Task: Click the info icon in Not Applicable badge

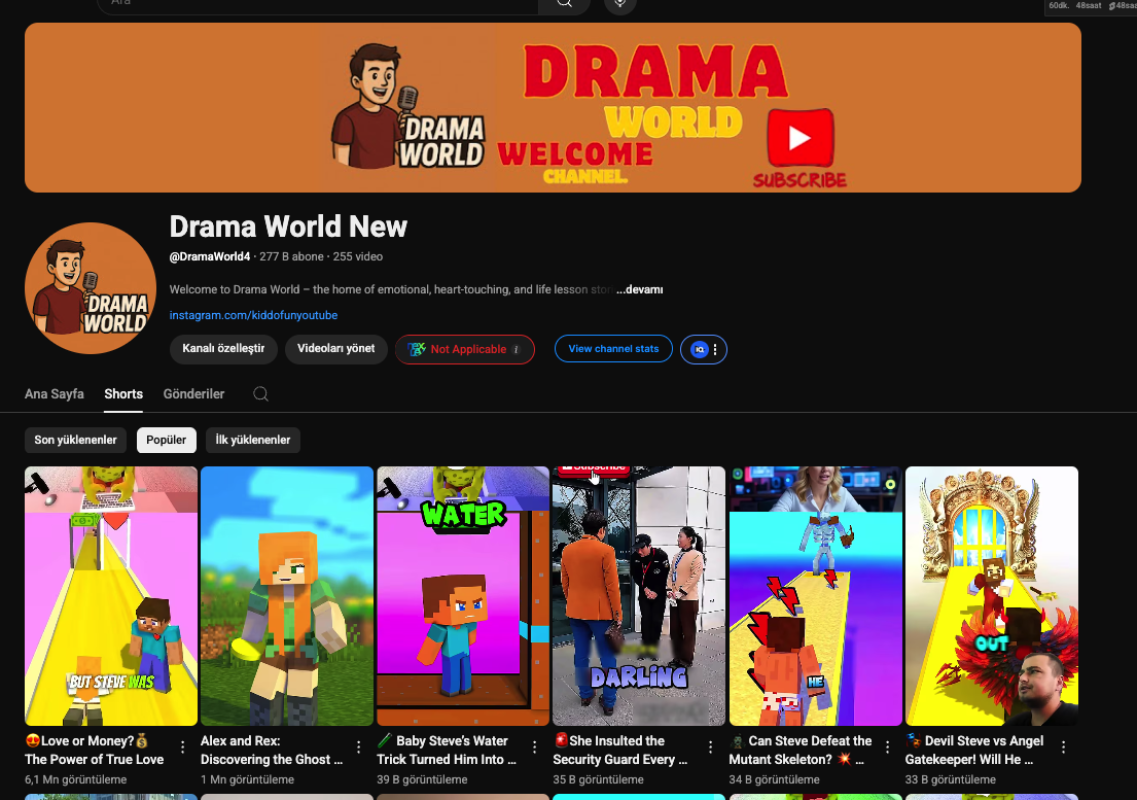Action: click(516, 350)
